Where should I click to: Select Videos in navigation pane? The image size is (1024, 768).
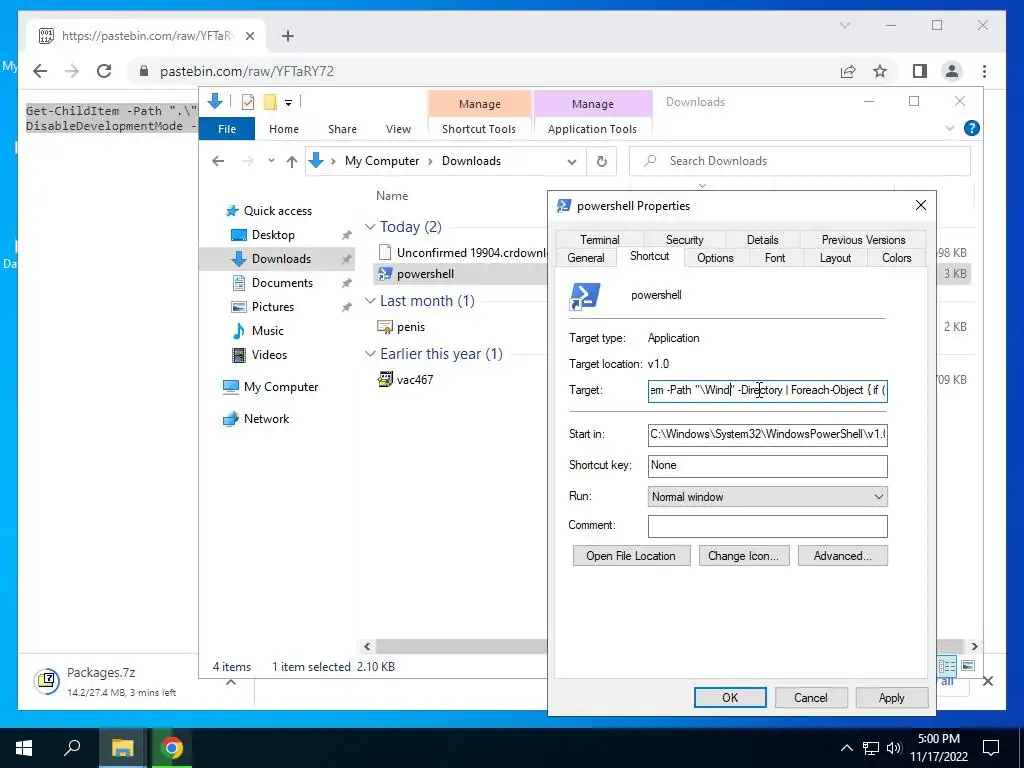[x=269, y=355]
